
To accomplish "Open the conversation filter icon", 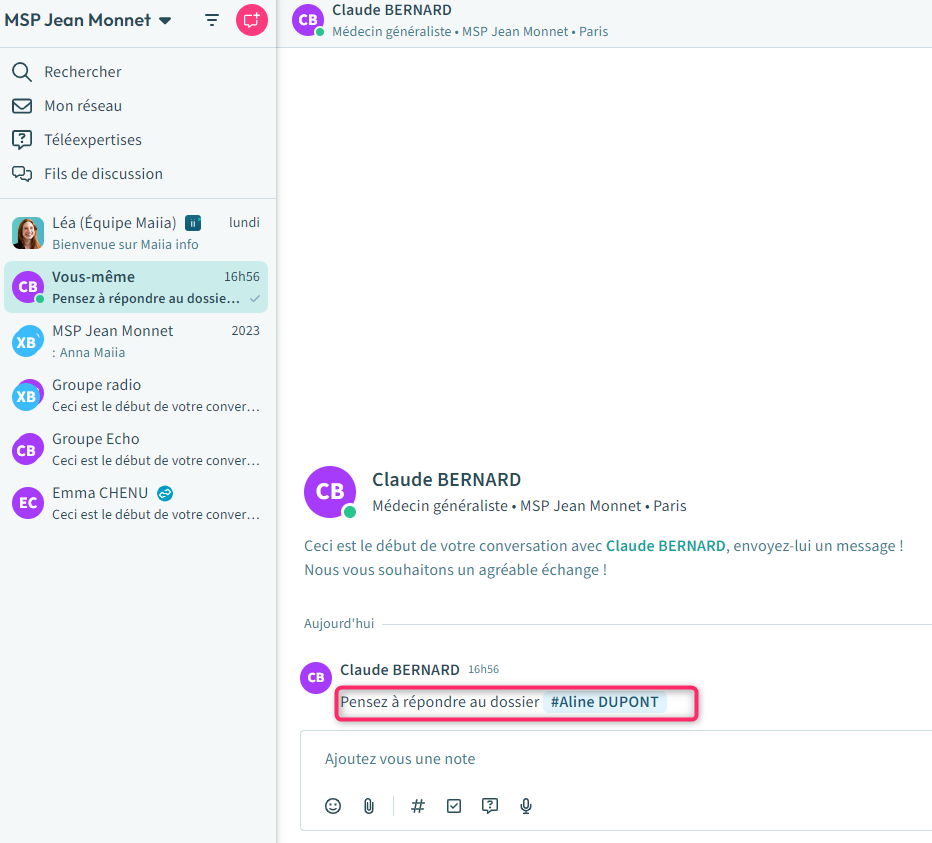I will click(212, 20).
